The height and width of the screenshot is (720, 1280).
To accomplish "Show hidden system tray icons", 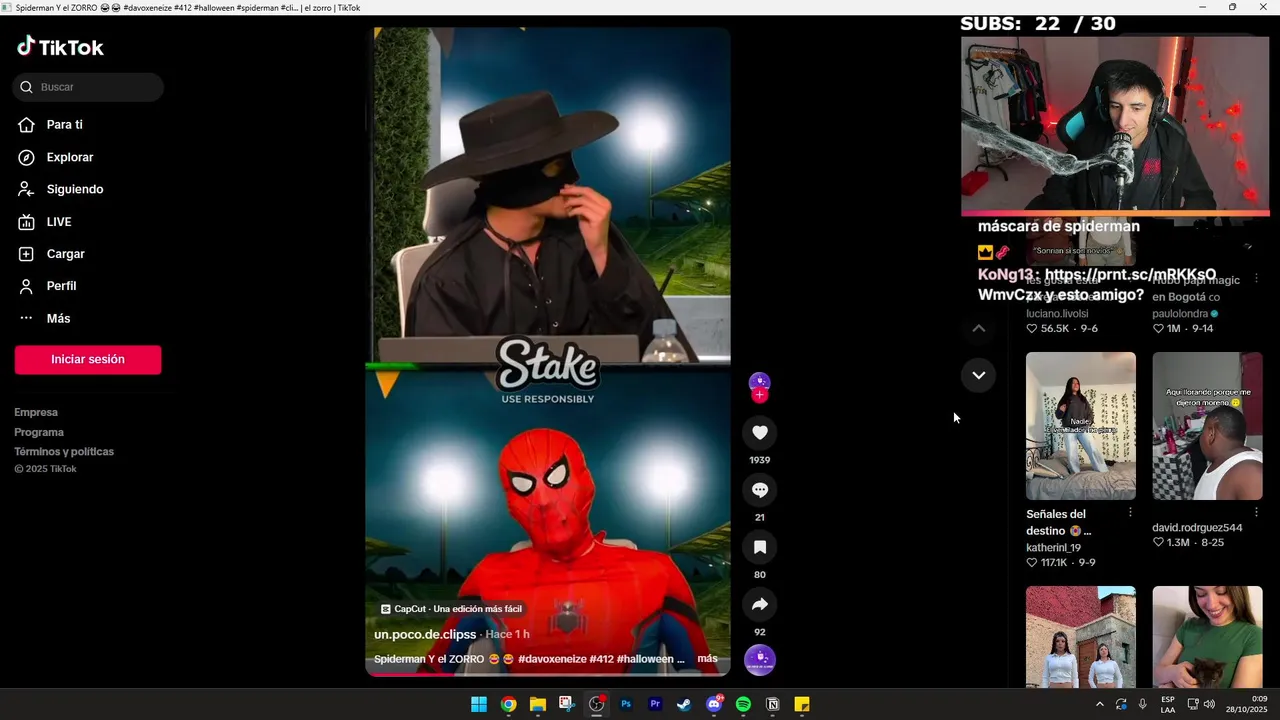I will (x=1100, y=704).
